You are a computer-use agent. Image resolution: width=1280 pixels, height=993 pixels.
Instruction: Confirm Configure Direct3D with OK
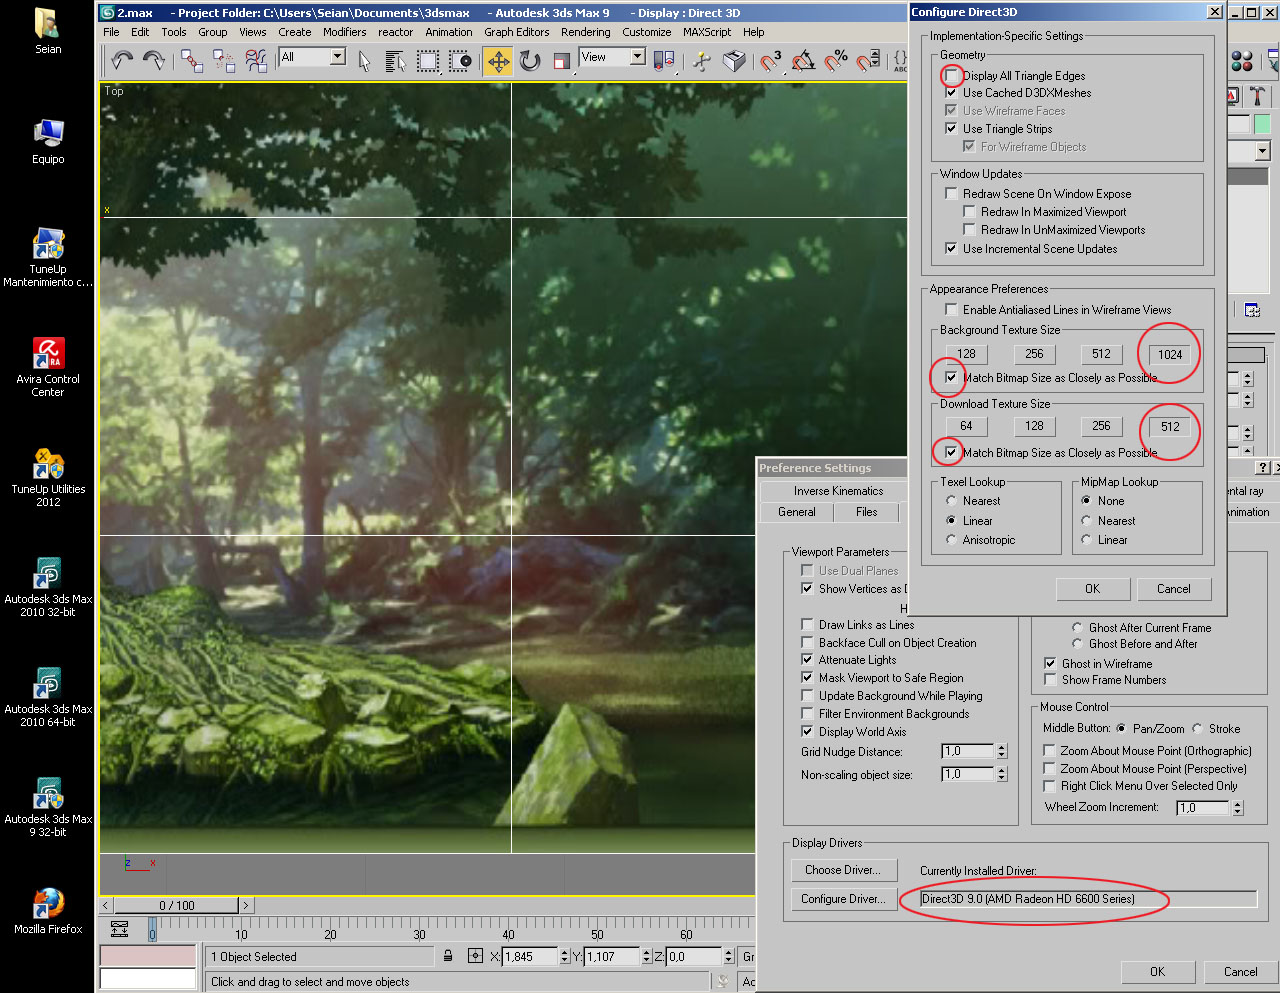[x=1092, y=589]
